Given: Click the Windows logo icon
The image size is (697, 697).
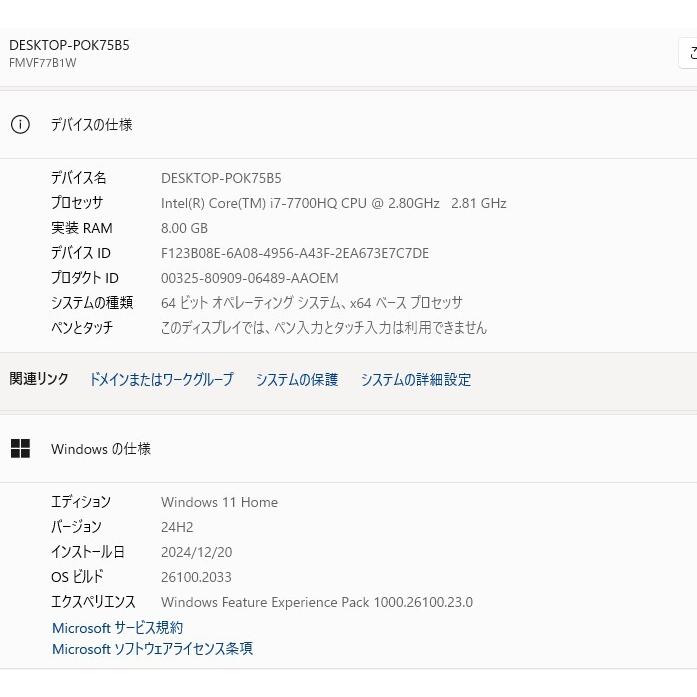Looking at the screenshot, I should 20,449.
